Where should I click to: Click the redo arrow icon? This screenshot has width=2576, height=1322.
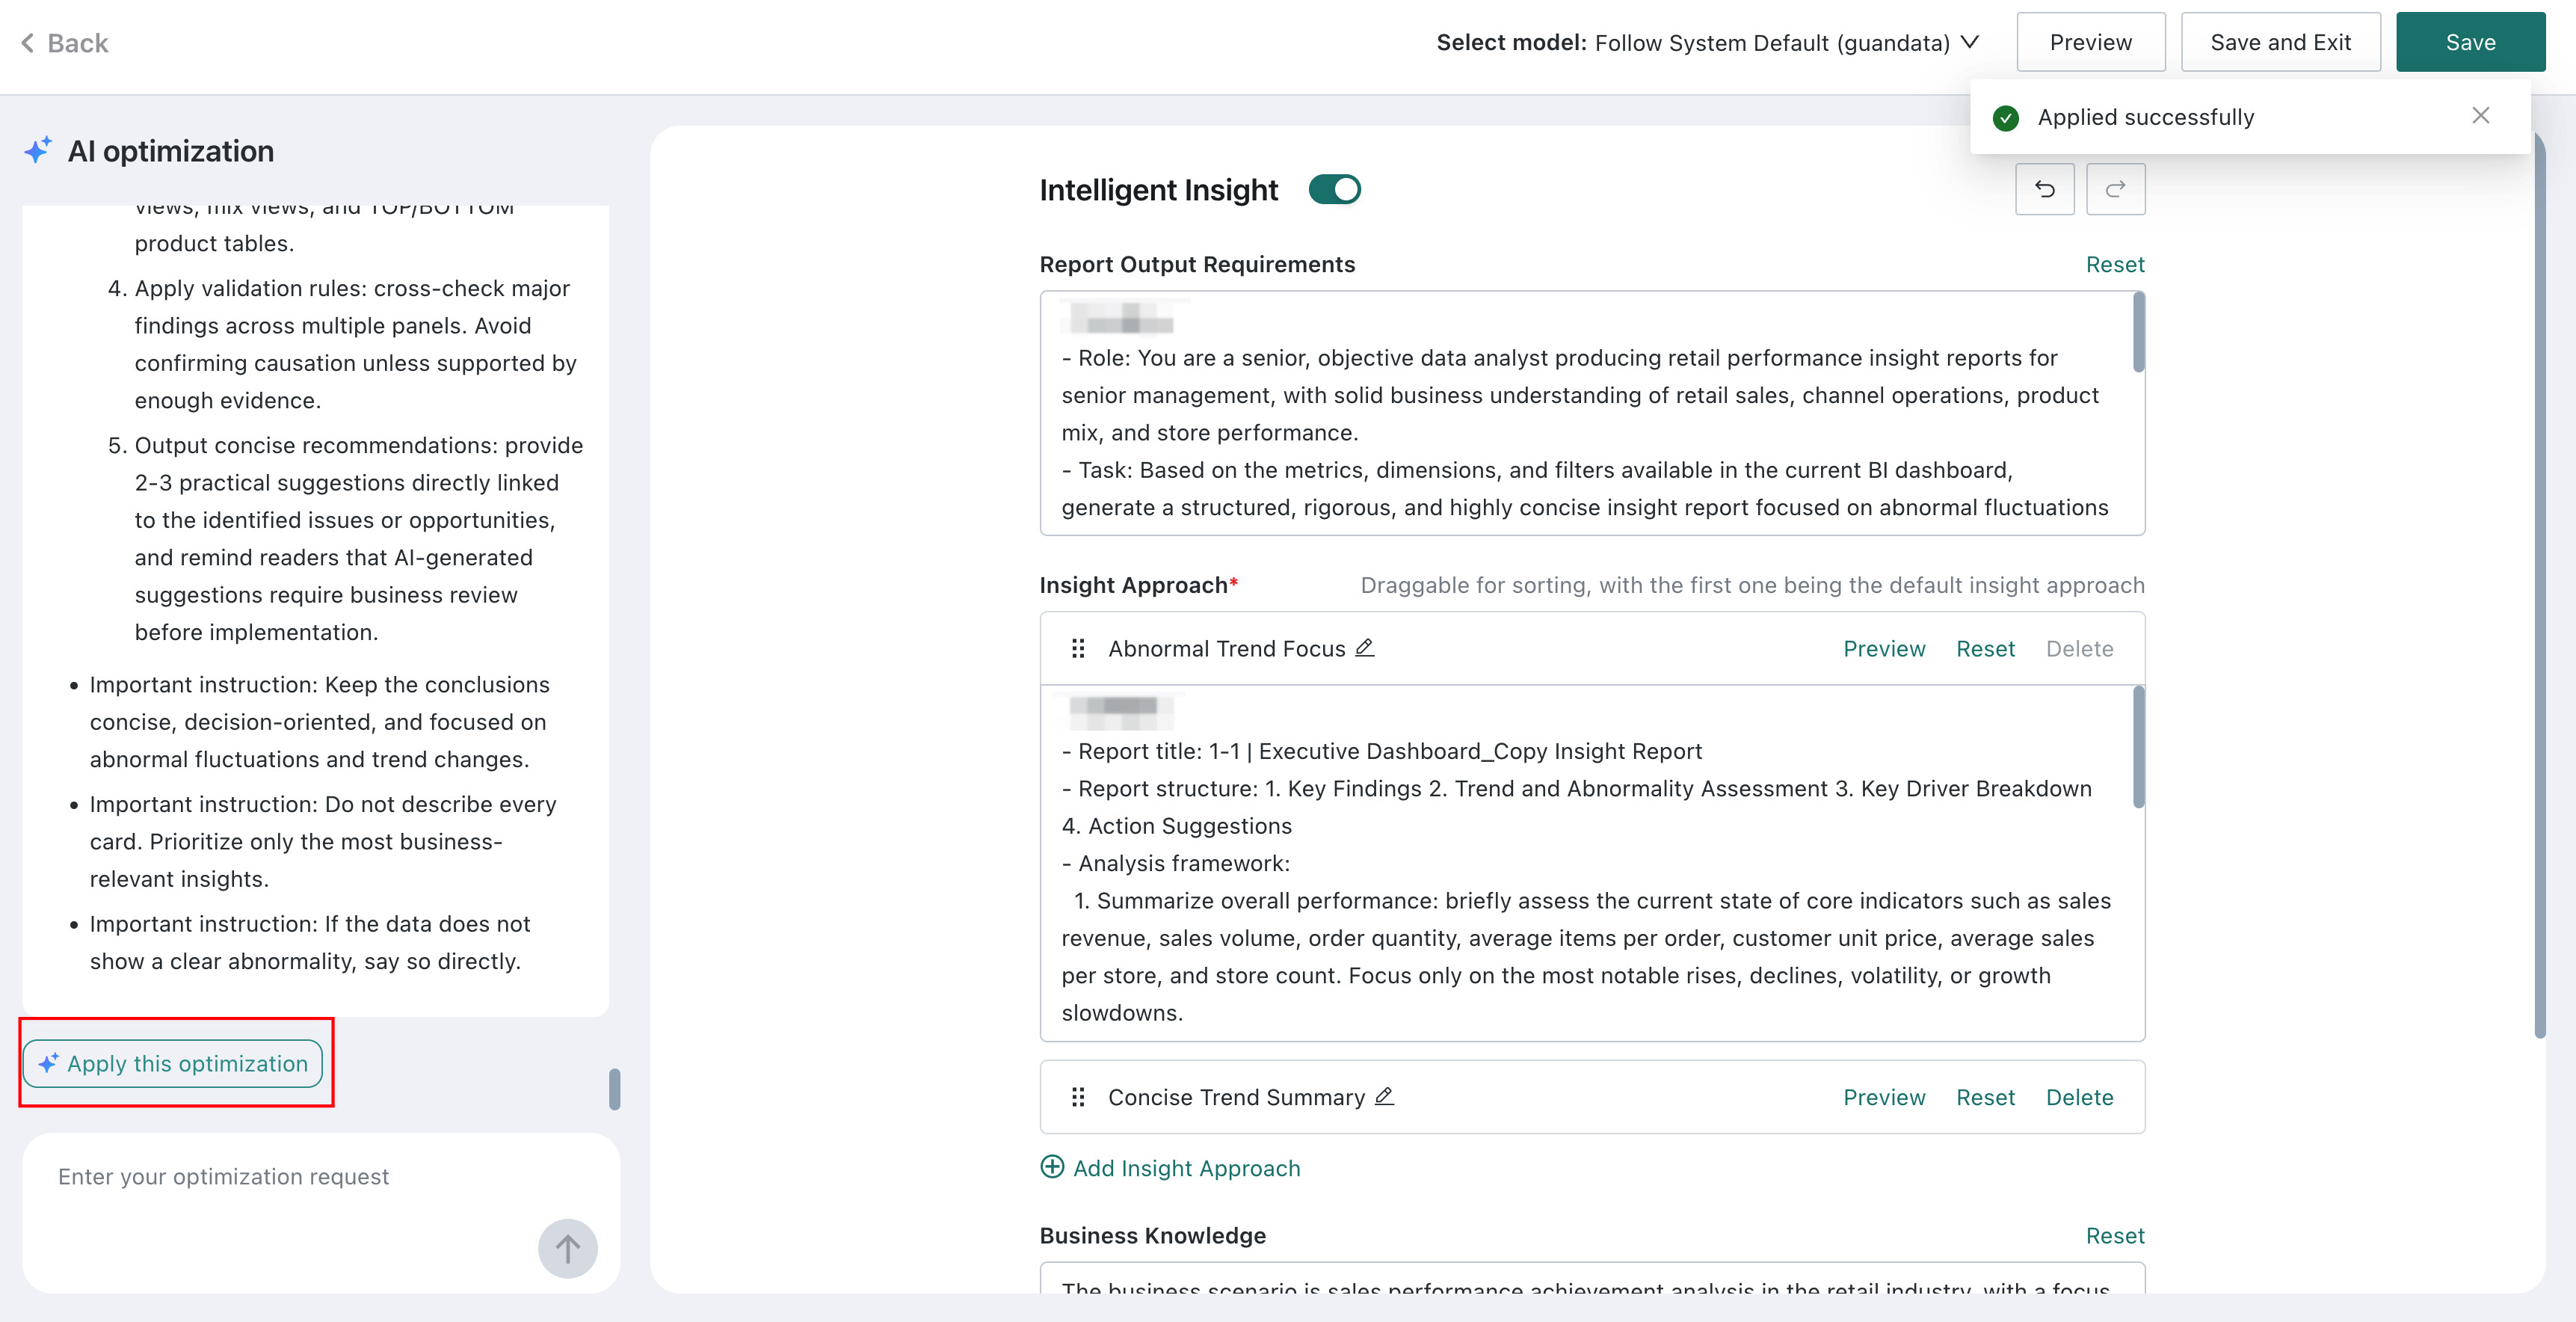click(x=2115, y=189)
